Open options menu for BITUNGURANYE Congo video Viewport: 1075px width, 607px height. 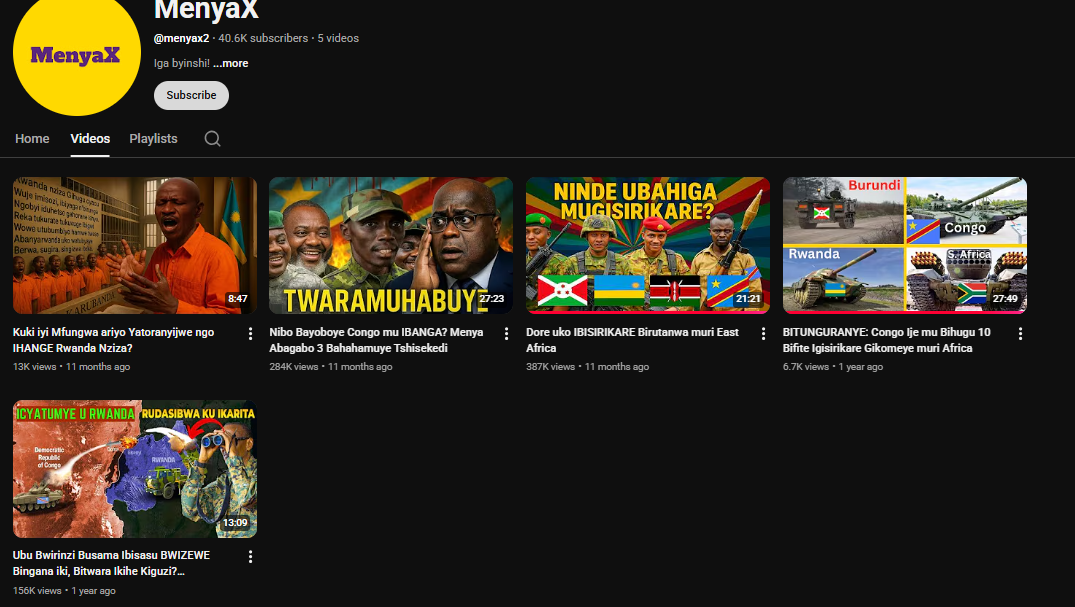coord(1020,333)
